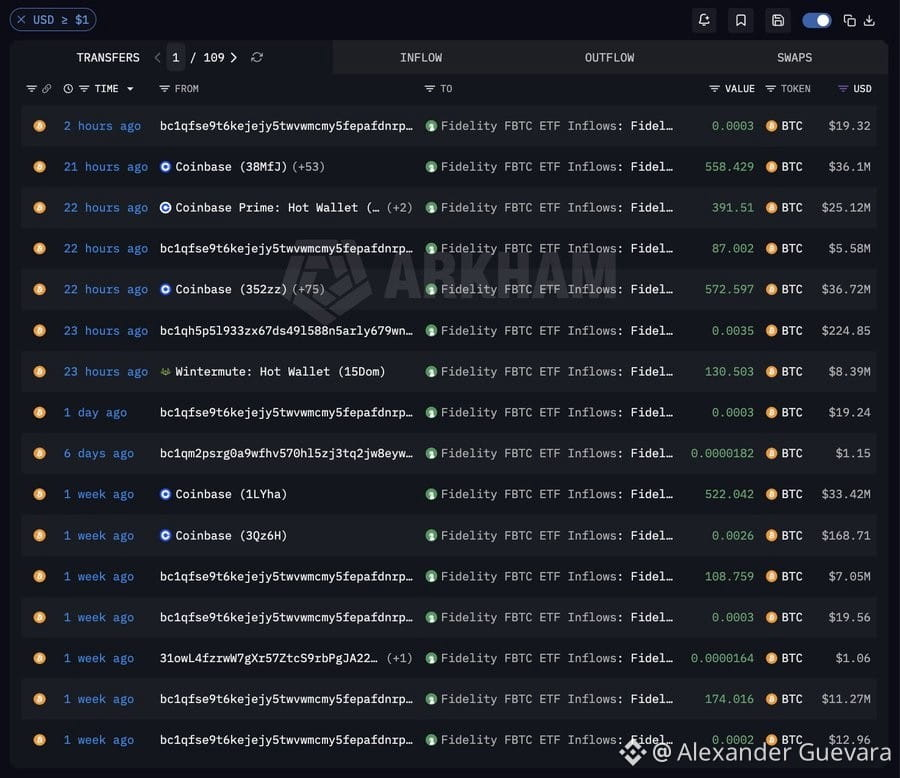Click the page number field showing 1
Image resolution: width=900 pixels, height=778 pixels.
[176, 57]
